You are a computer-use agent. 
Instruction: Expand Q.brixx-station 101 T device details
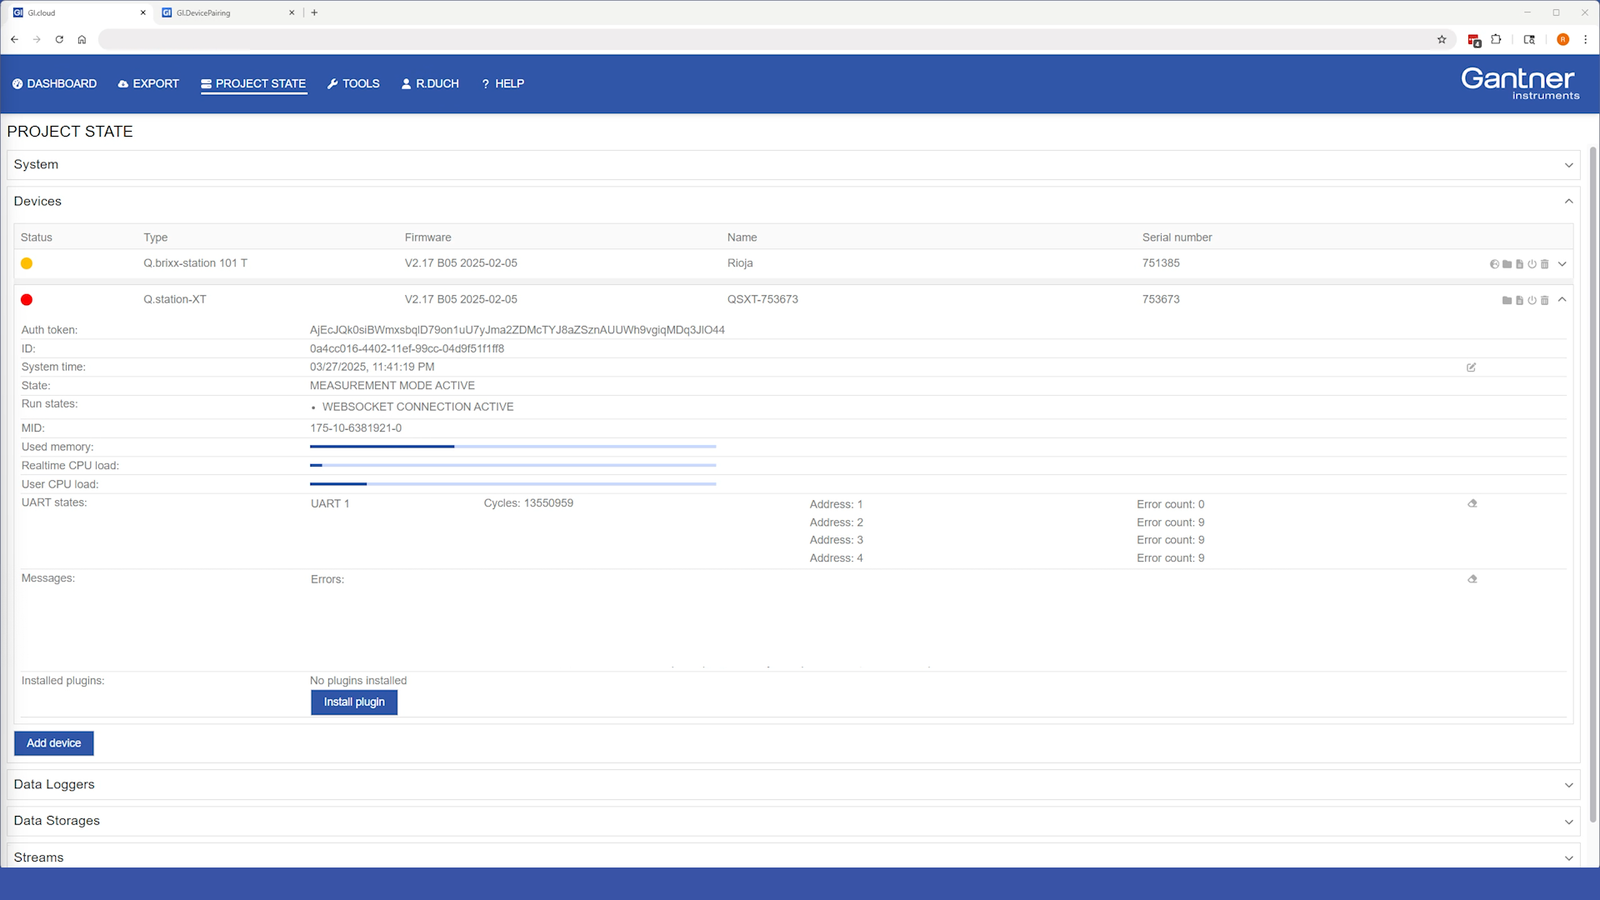[1562, 264]
